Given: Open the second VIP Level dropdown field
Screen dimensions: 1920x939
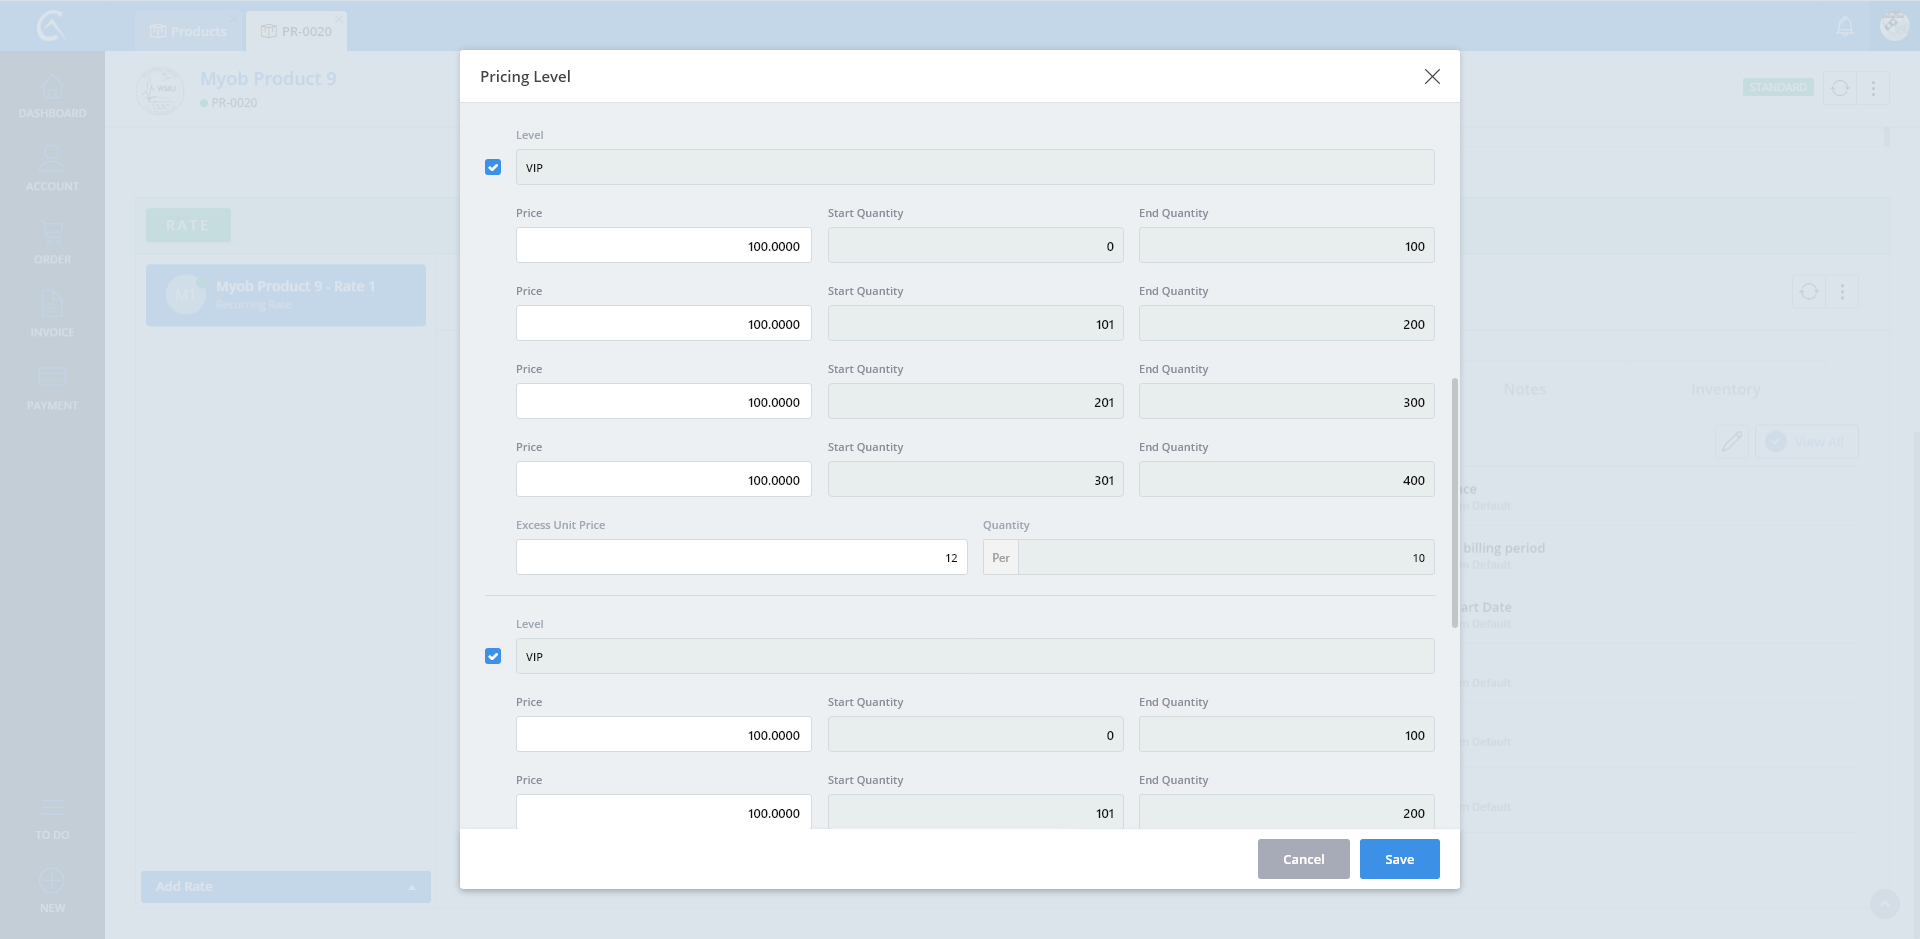Looking at the screenshot, I should click(x=974, y=656).
